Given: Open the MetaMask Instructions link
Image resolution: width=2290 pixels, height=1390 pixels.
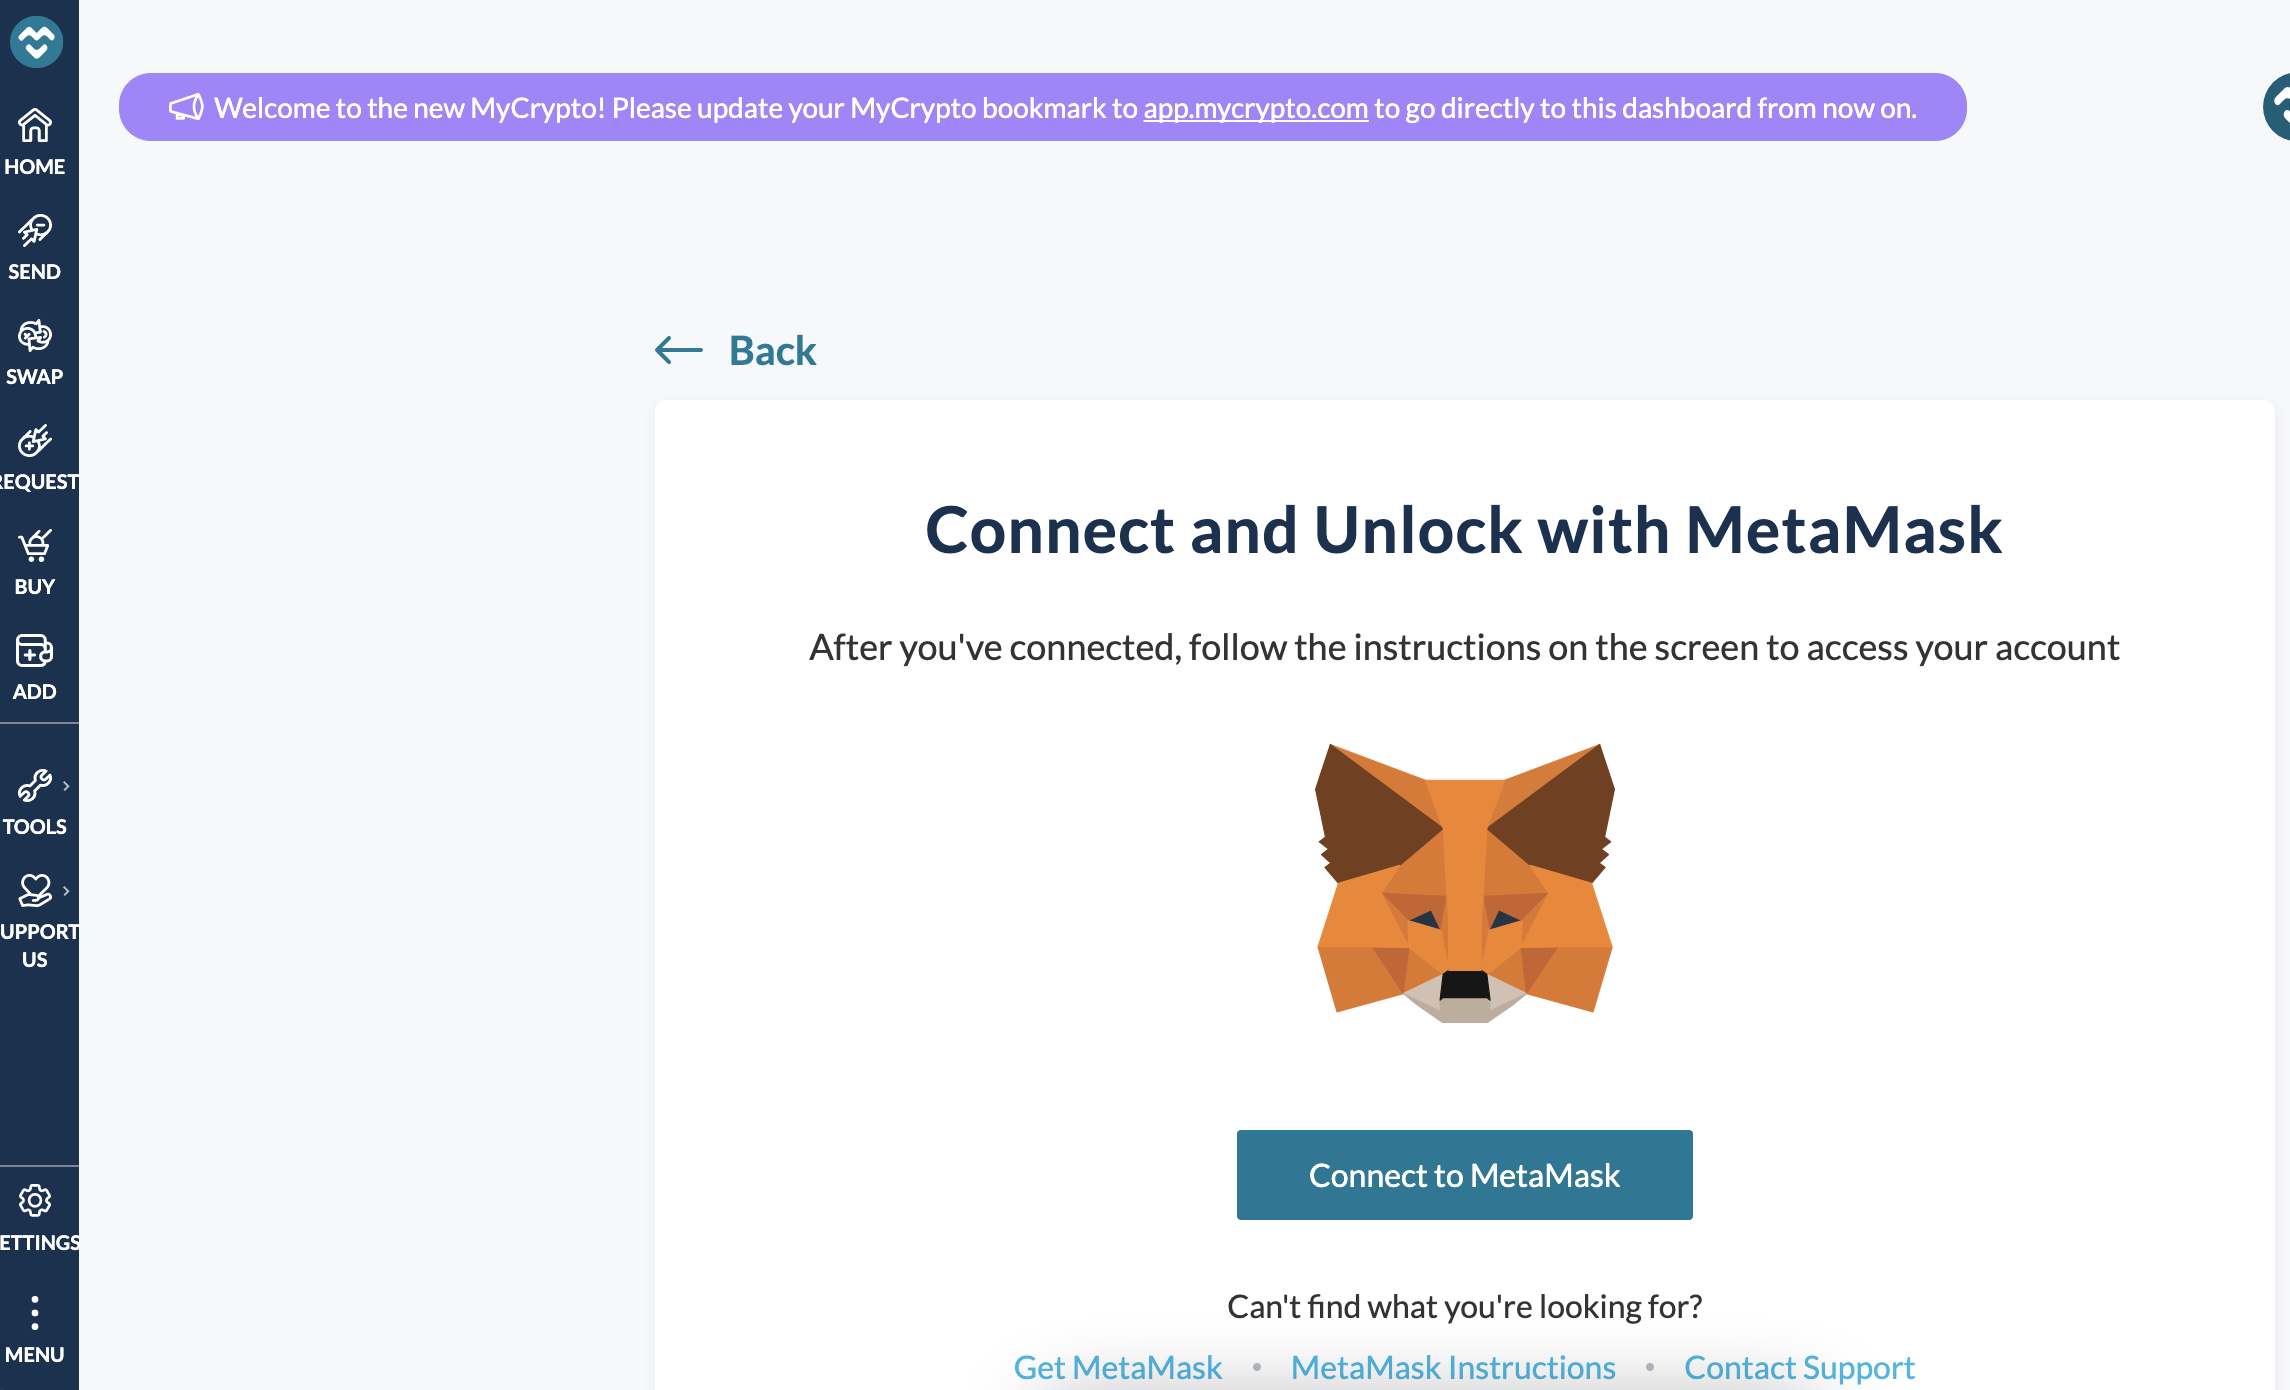Looking at the screenshot, I should (1452, 1367).
